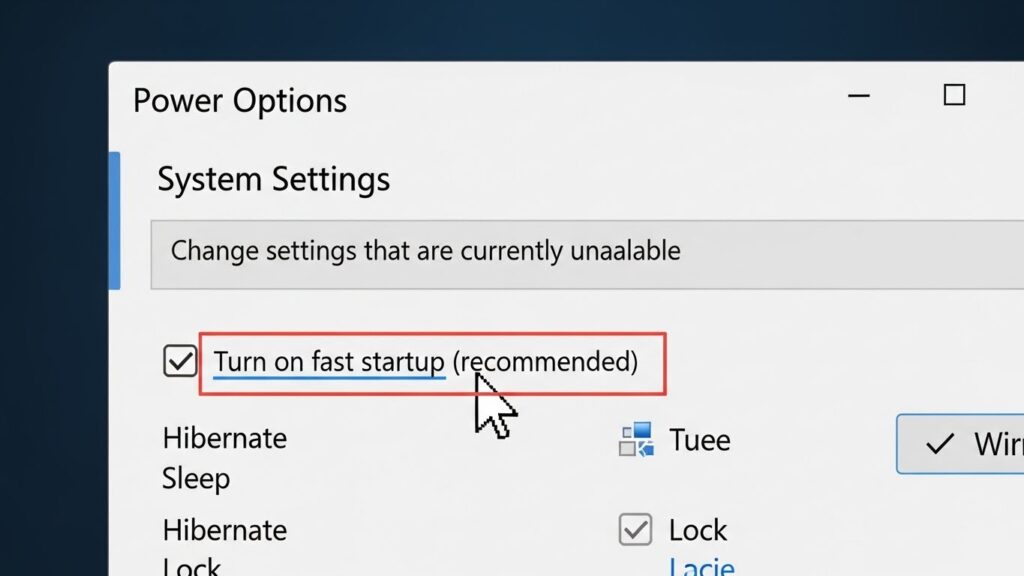Image resolution: width=1024 pixels, height=576 pixels.
Task: Maximize the Power Options window
Action: coord(954,95)
